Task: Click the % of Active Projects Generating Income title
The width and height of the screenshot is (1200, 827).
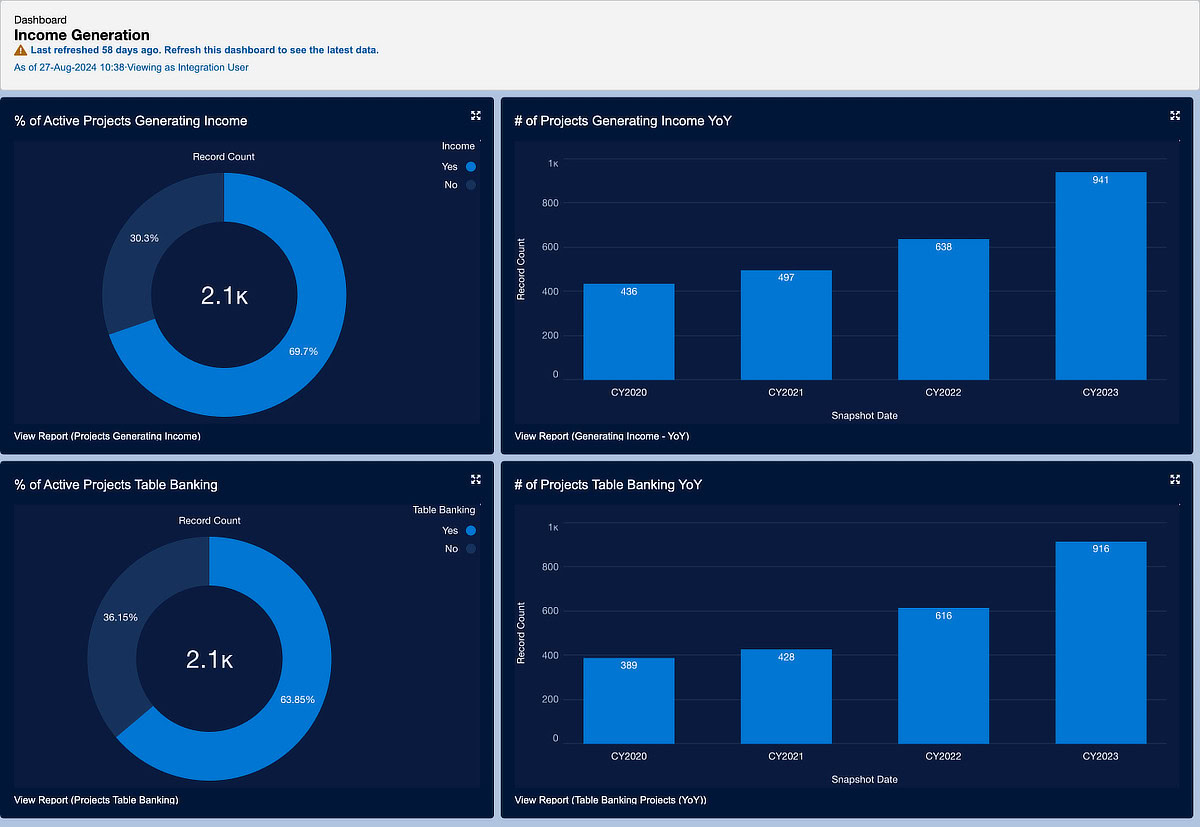Action: click(x=131, y=121)
